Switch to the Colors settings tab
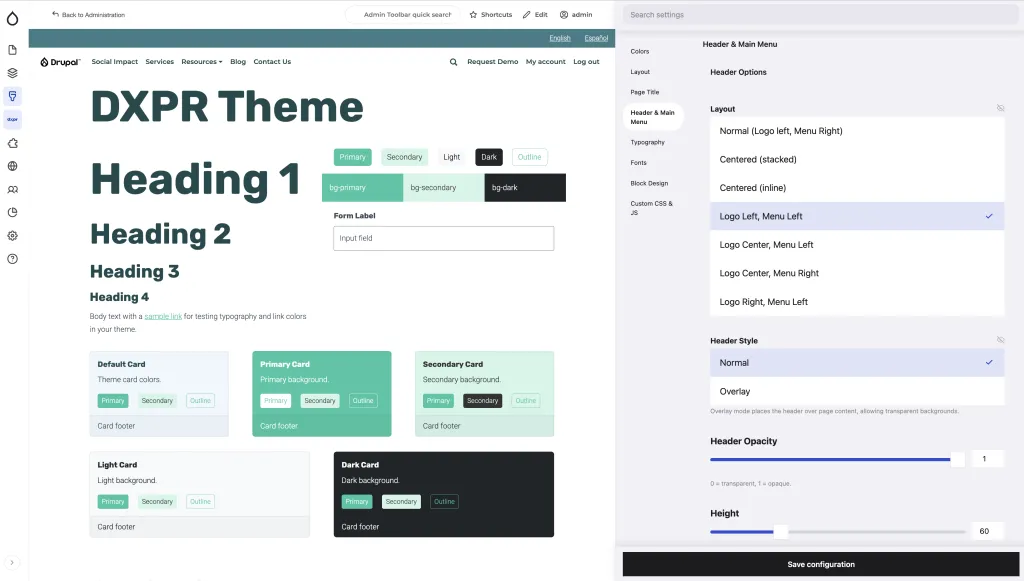This screenshot has height=581, width=1024. [640, 50]
